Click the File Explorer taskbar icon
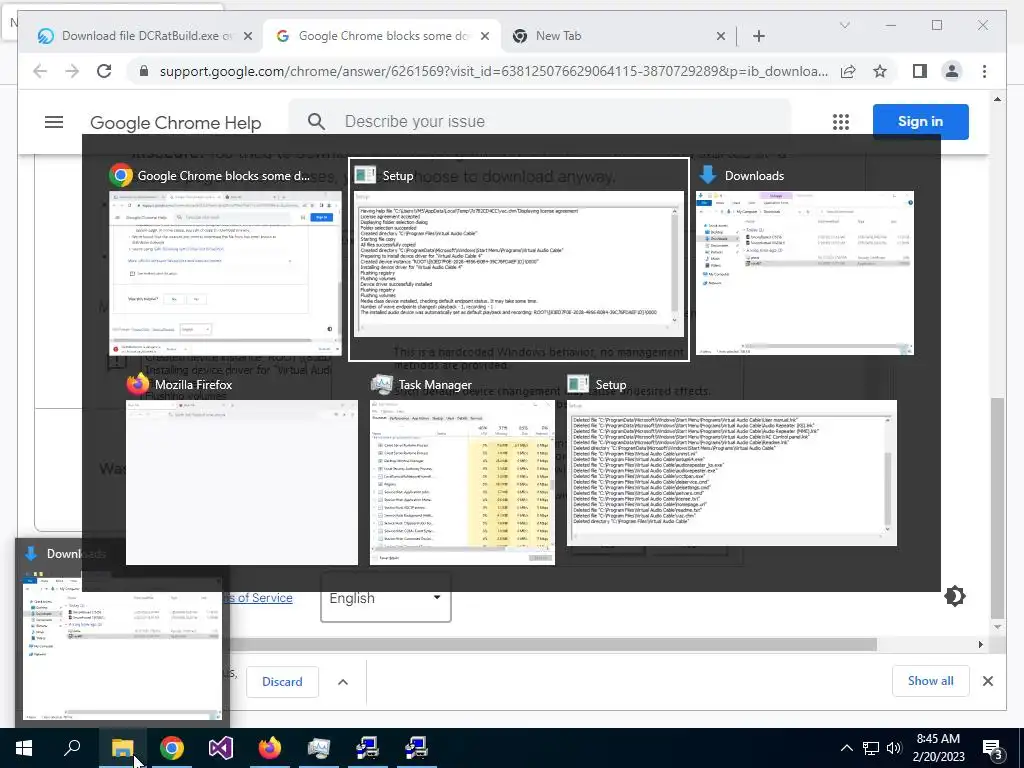The image size is (1024, 768). [122, 748]
